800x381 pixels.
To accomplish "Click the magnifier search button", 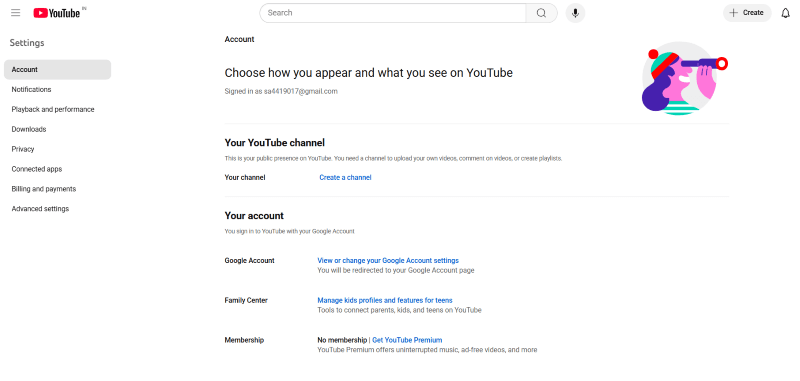I will 541,13.
